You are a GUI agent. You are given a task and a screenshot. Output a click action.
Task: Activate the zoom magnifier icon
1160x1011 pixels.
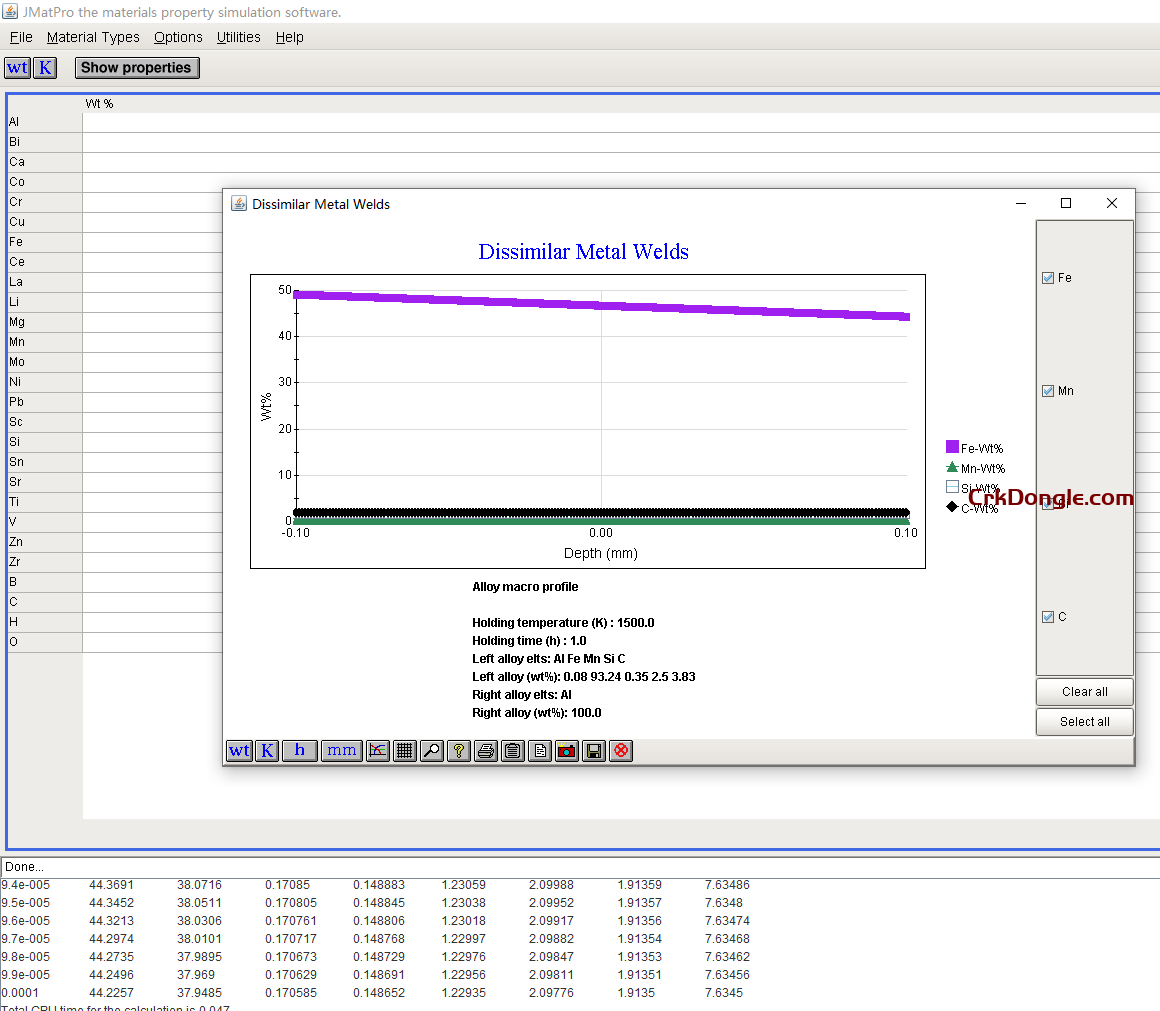coord(431,750)
